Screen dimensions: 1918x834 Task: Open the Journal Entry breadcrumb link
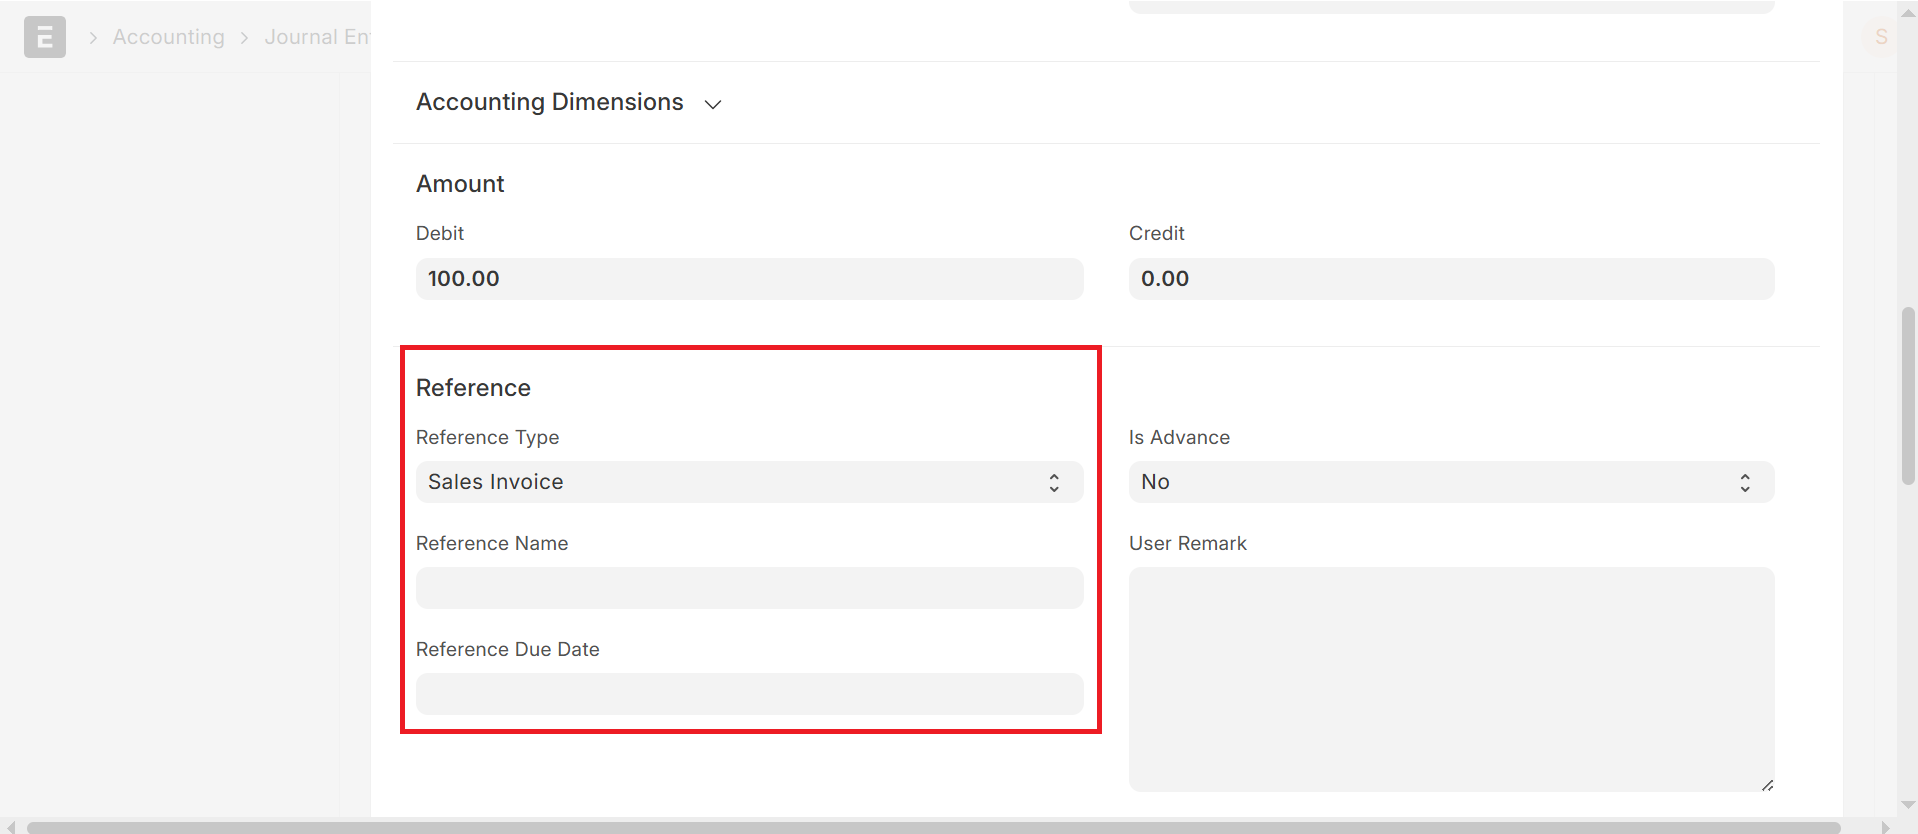[x=316, y=37]
